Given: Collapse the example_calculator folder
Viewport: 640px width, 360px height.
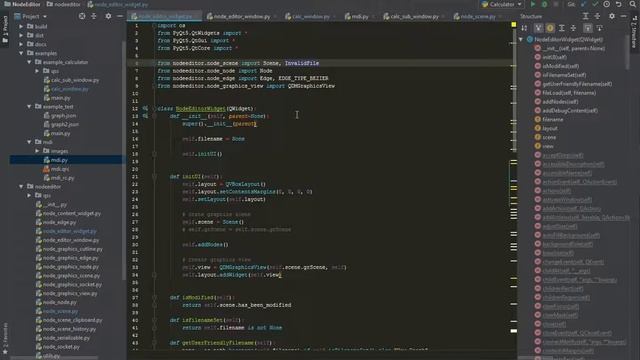Looking at the screenshot, I should point(29,62).
